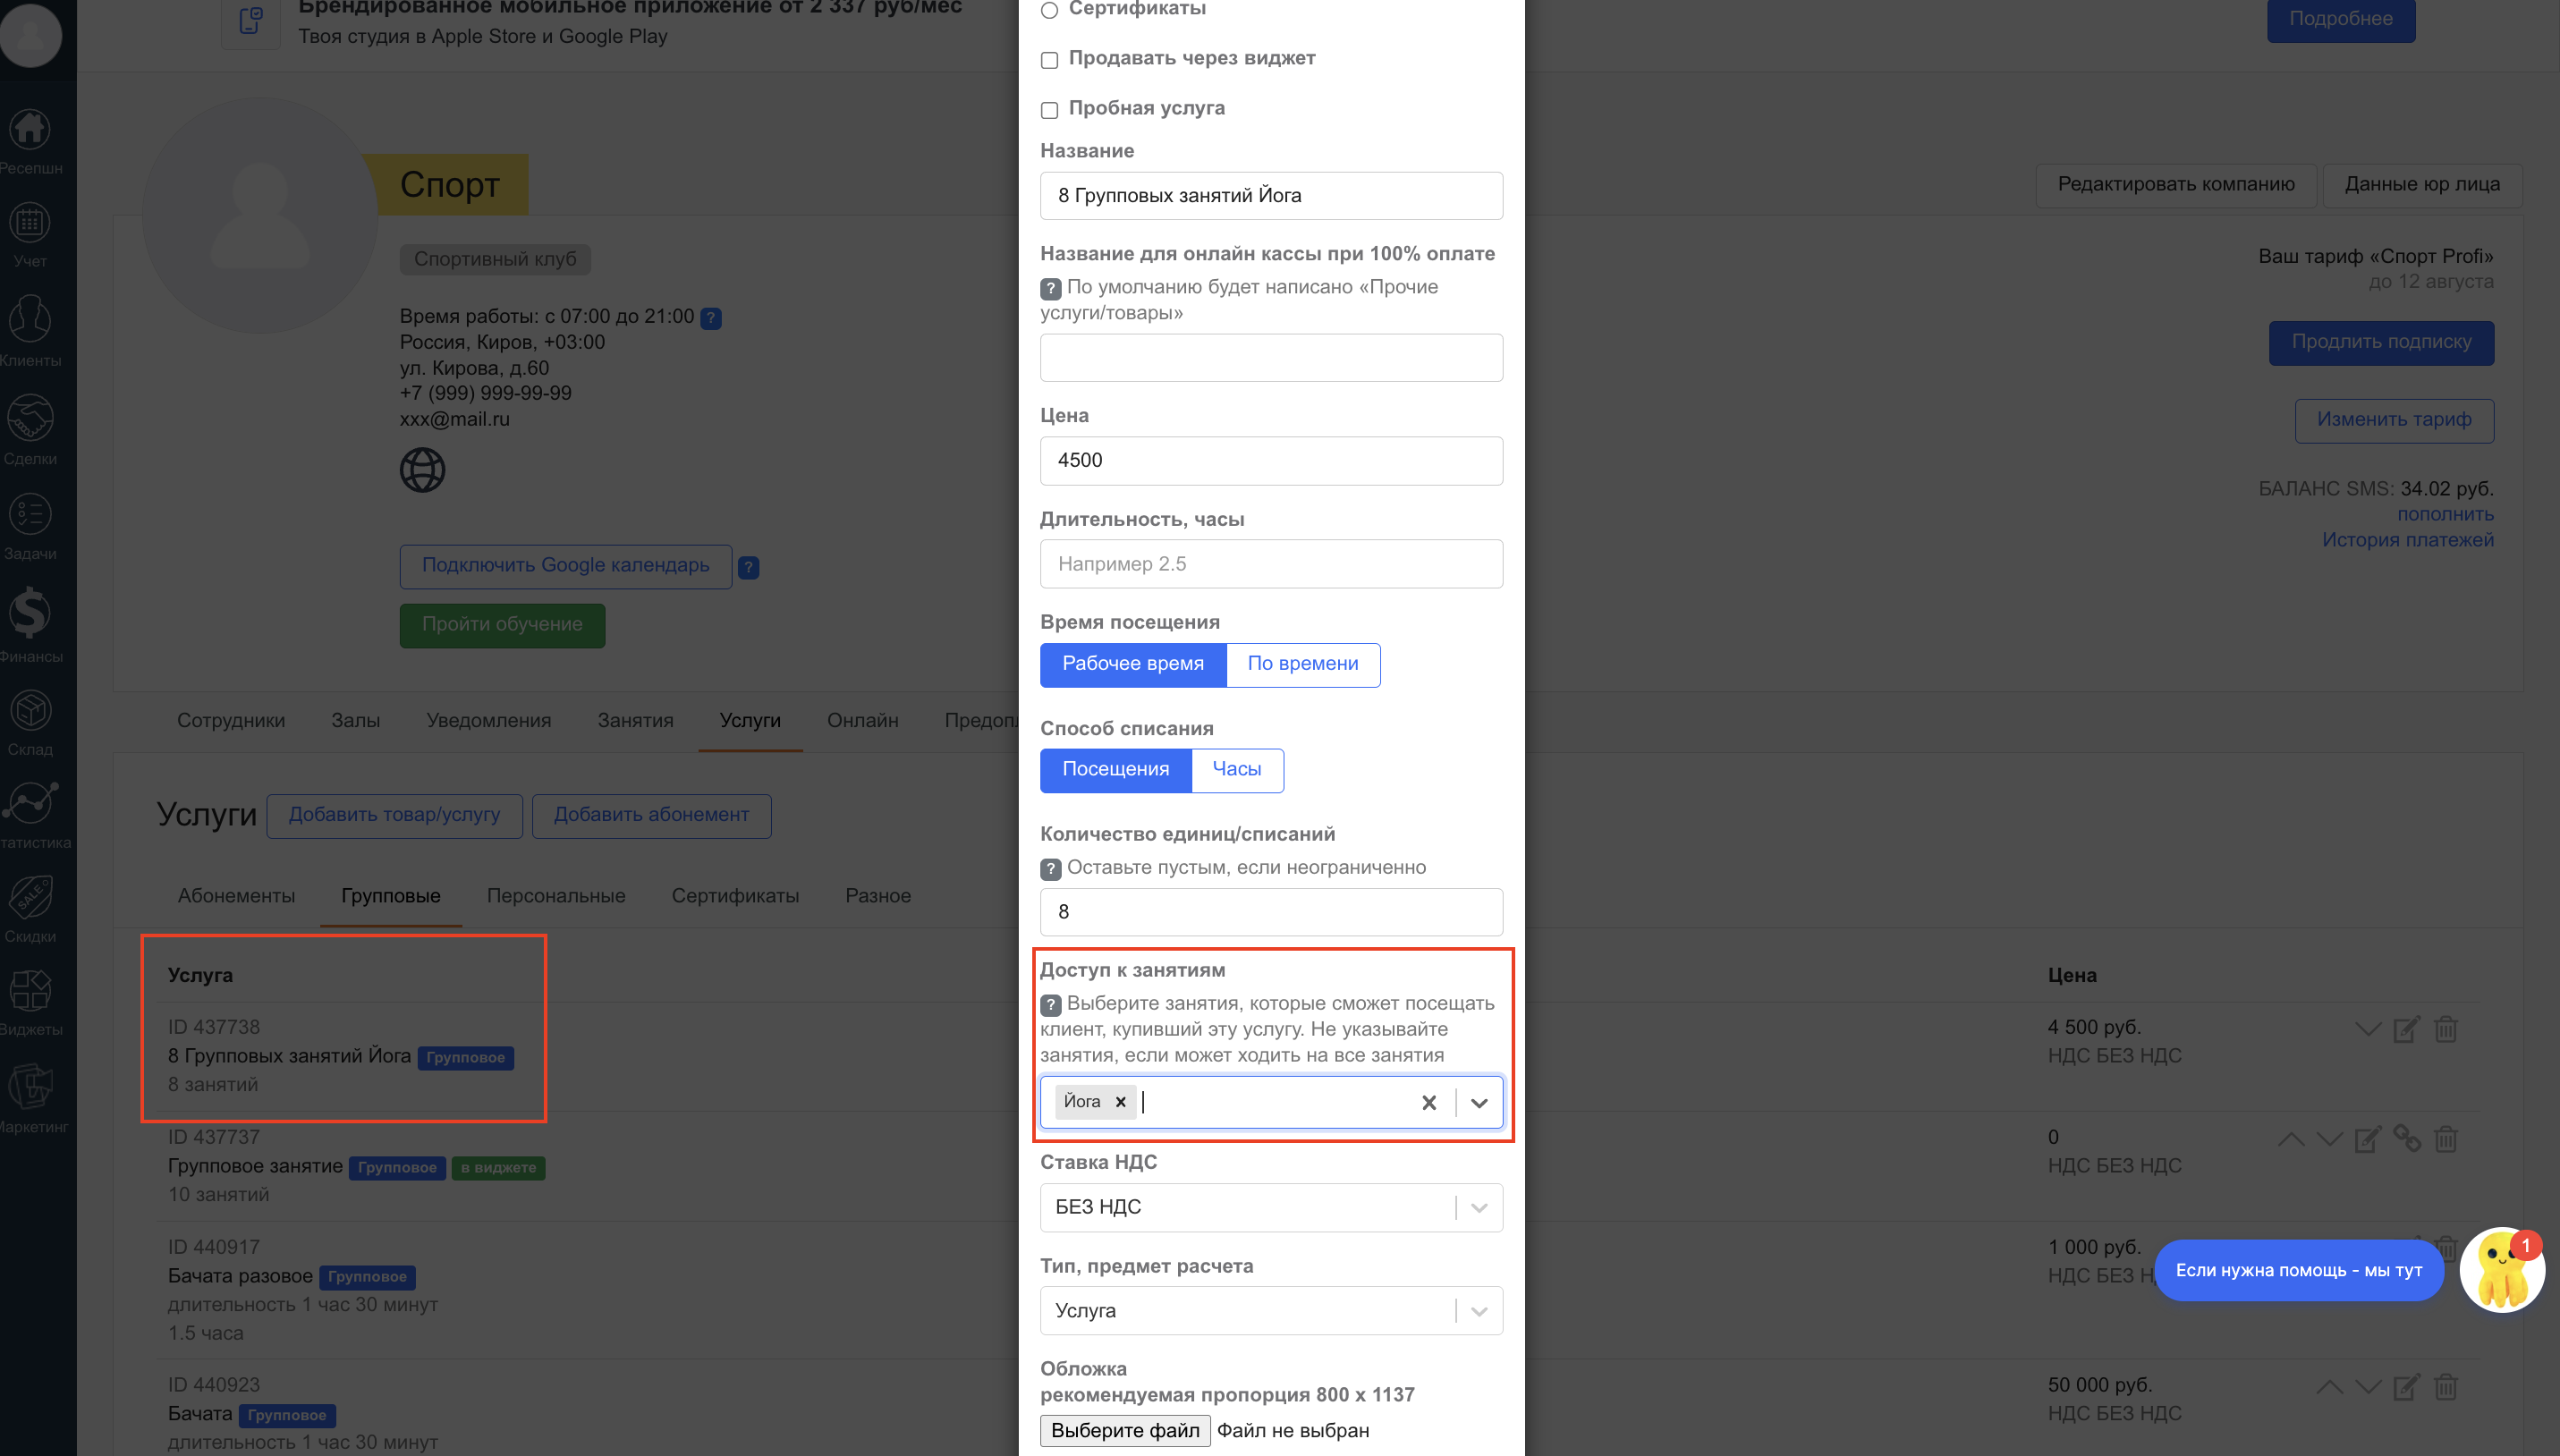Switch to Персональные tab
2560x1456 pixels.
click(556, 896)
